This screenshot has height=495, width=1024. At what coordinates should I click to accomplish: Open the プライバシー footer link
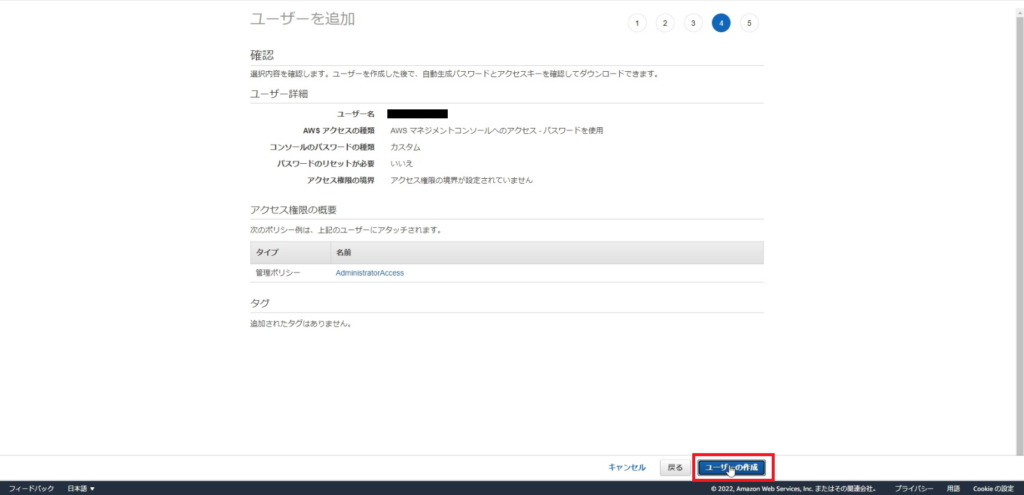(x=914, y=488)
